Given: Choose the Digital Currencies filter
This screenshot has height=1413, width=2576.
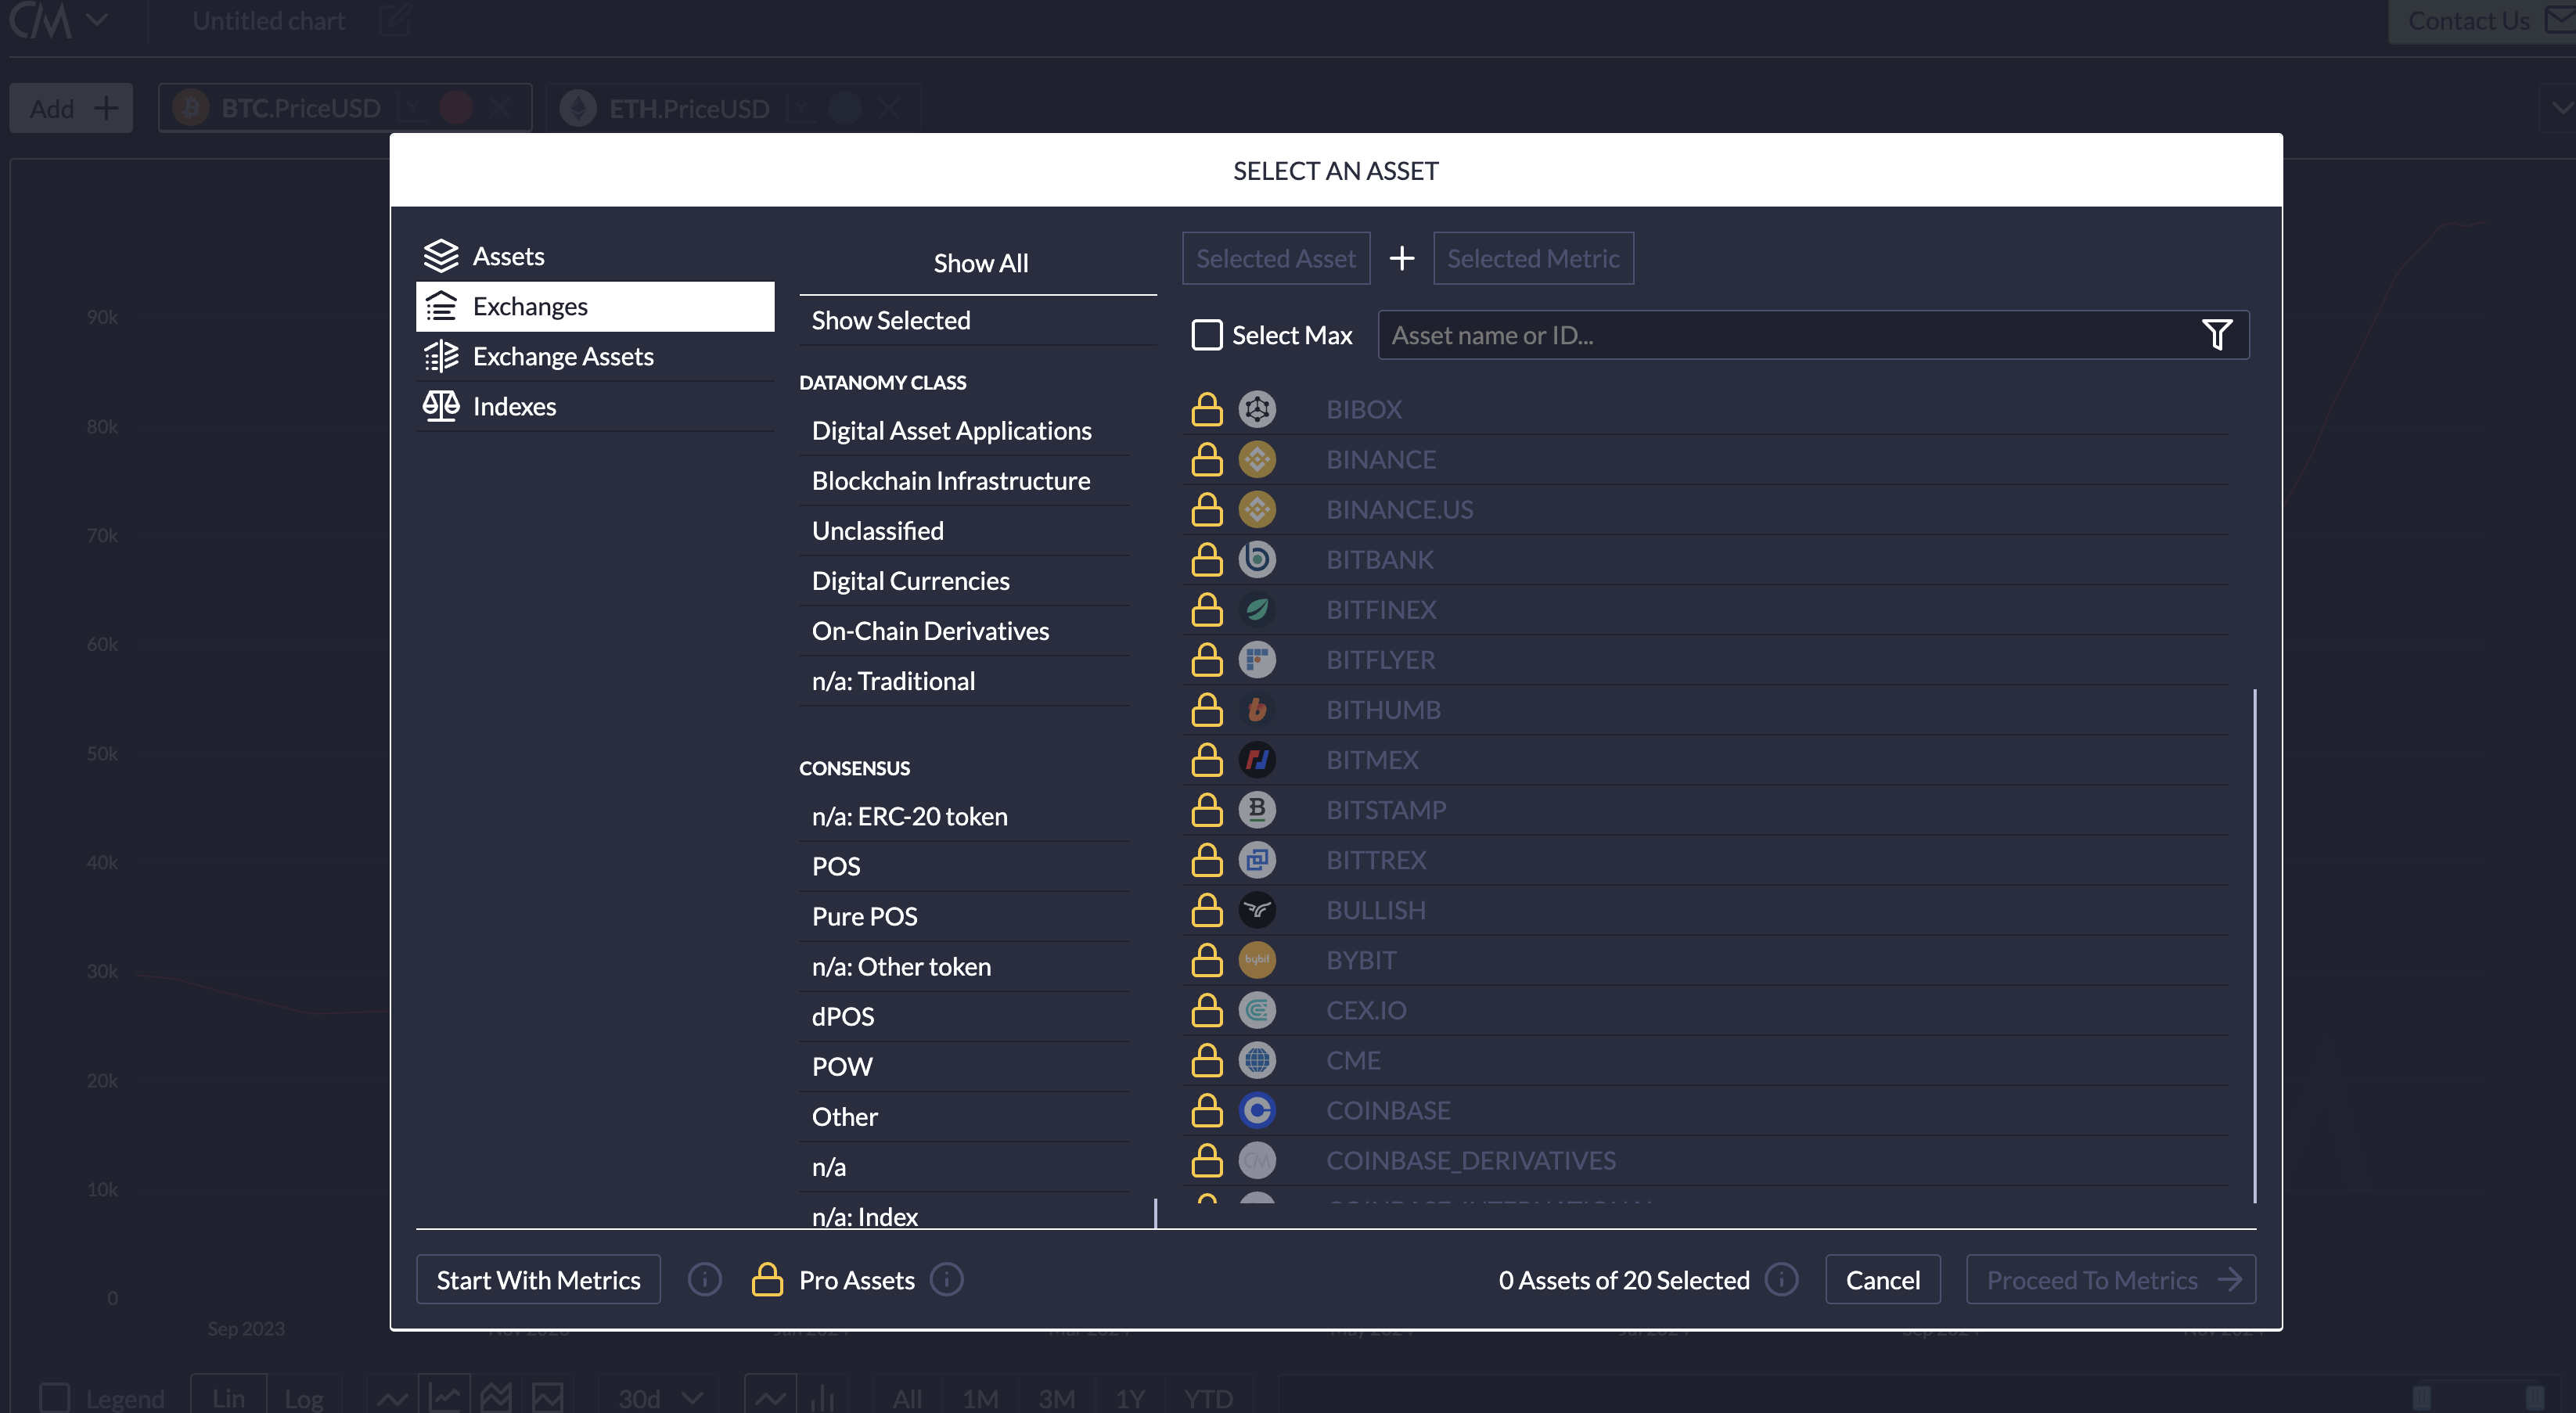Looking at the screenshot, I should coord(910,581).
